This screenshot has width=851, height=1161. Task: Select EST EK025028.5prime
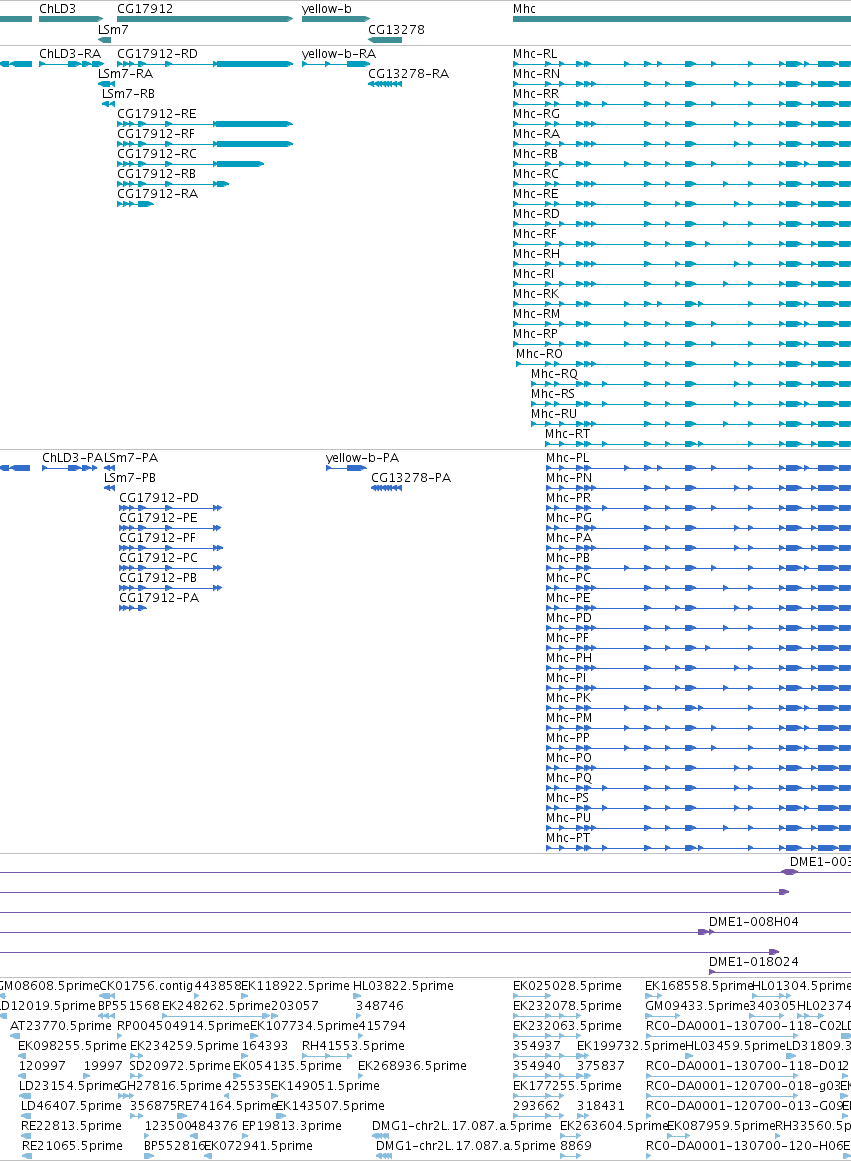pyautogui.click(x=567, y=986)
